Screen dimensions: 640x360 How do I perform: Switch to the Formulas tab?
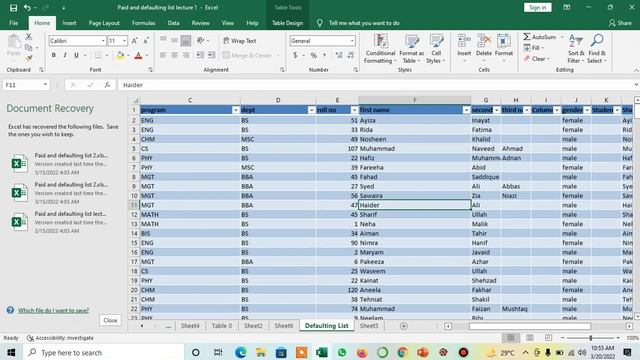144,23
